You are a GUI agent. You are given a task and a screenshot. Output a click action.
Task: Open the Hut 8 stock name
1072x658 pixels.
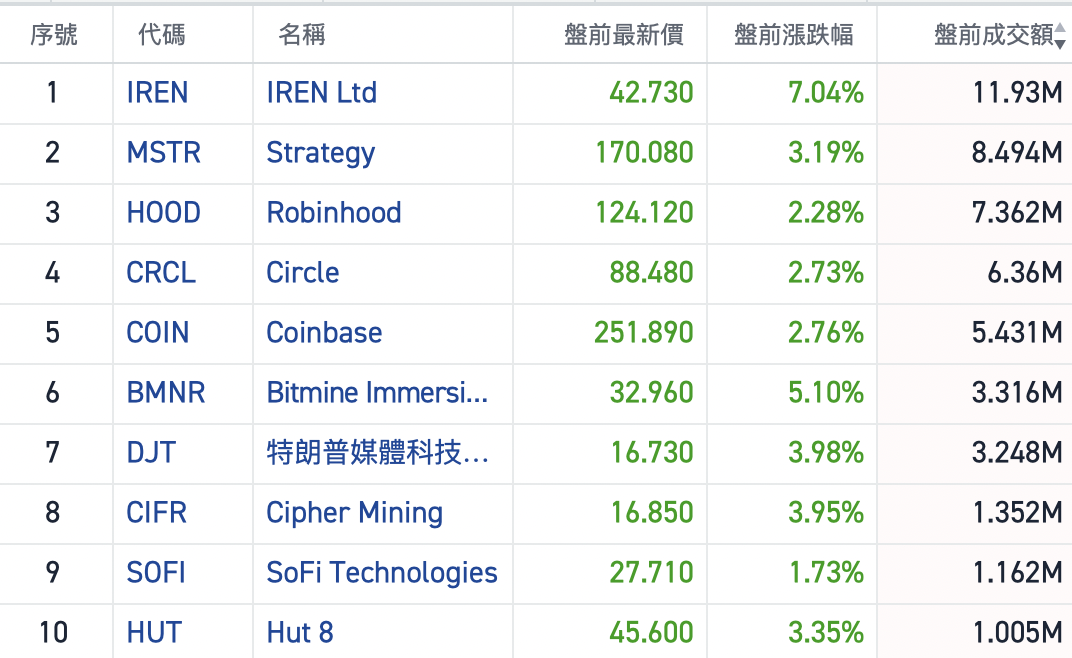point(299,633)
